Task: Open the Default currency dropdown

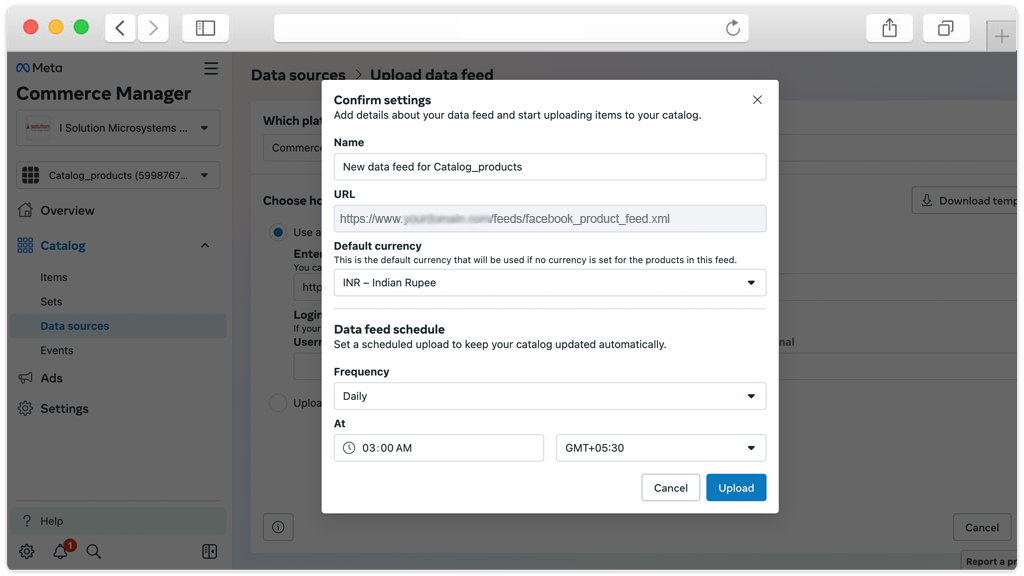Action: 549,283
